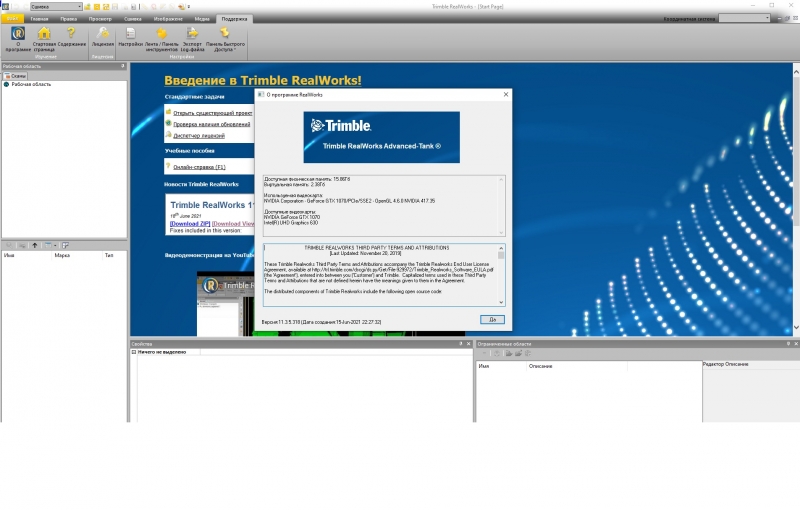Click Да button in About dialog
This screenshot has height=510, width=800.
coord(492,319)
